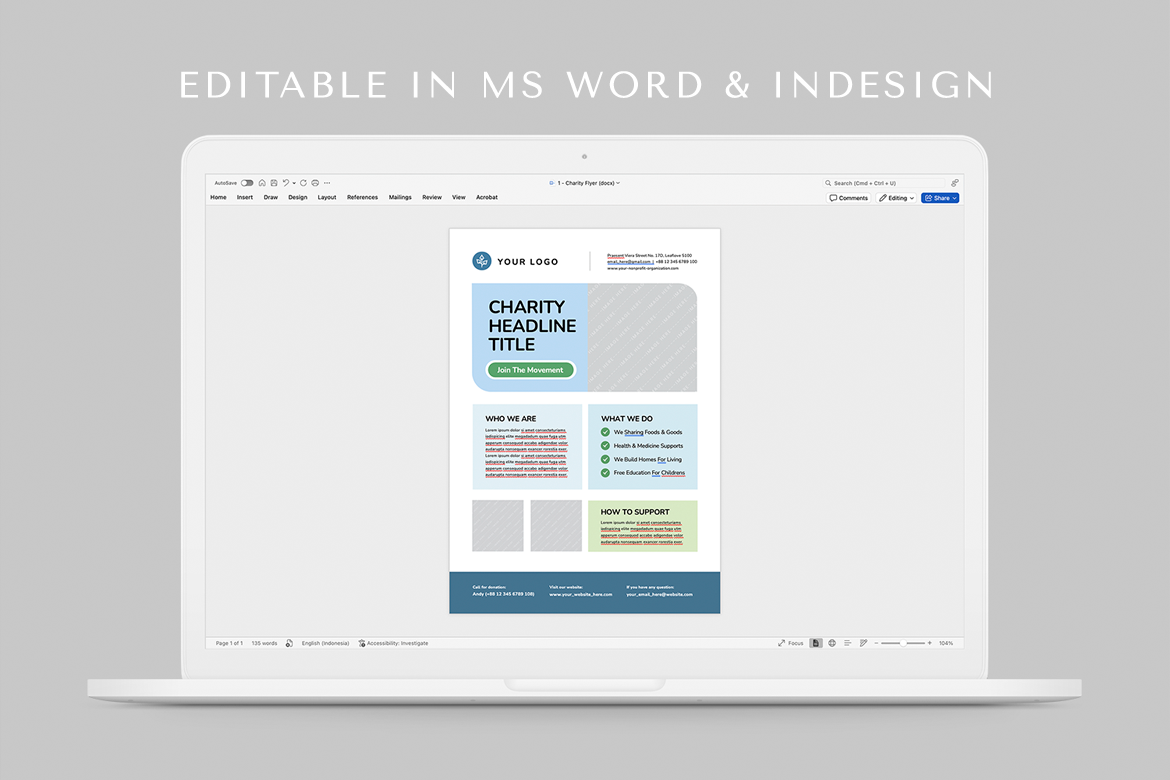Open the Comments pane button
The image size is (1170, 780).
tap(849, 198)
